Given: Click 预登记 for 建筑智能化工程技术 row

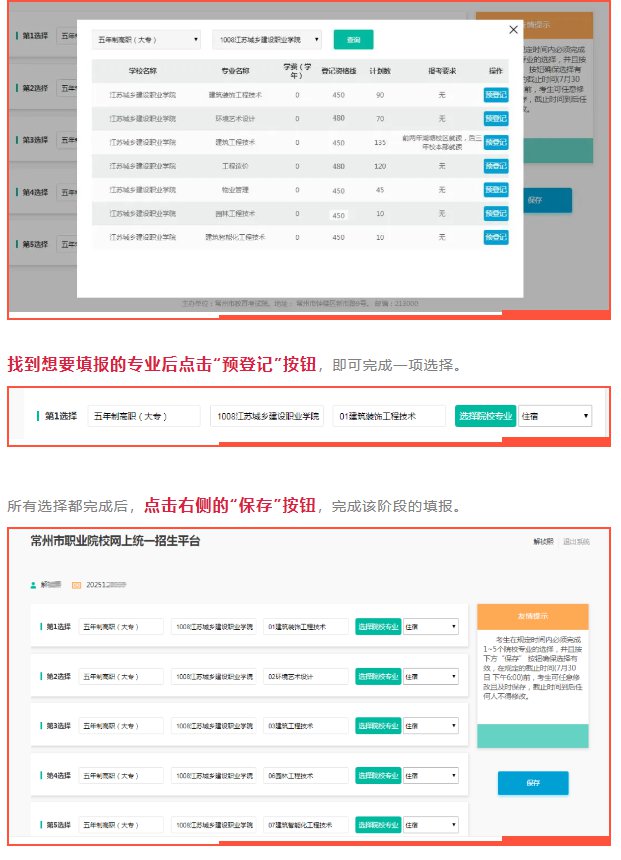Looking at the screenshot, I should pyautogui.click(x=496, y=237).
